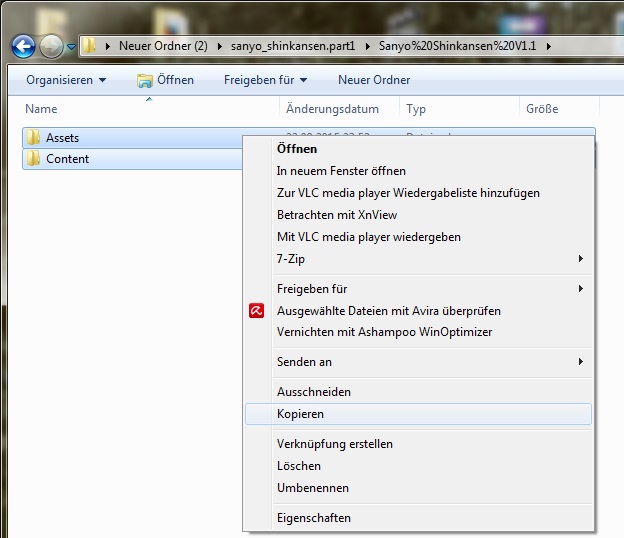The image size is (624, 538).
Task: Expand arrow after sanyo_shinkansen.part1
Action: pos(367,46)
